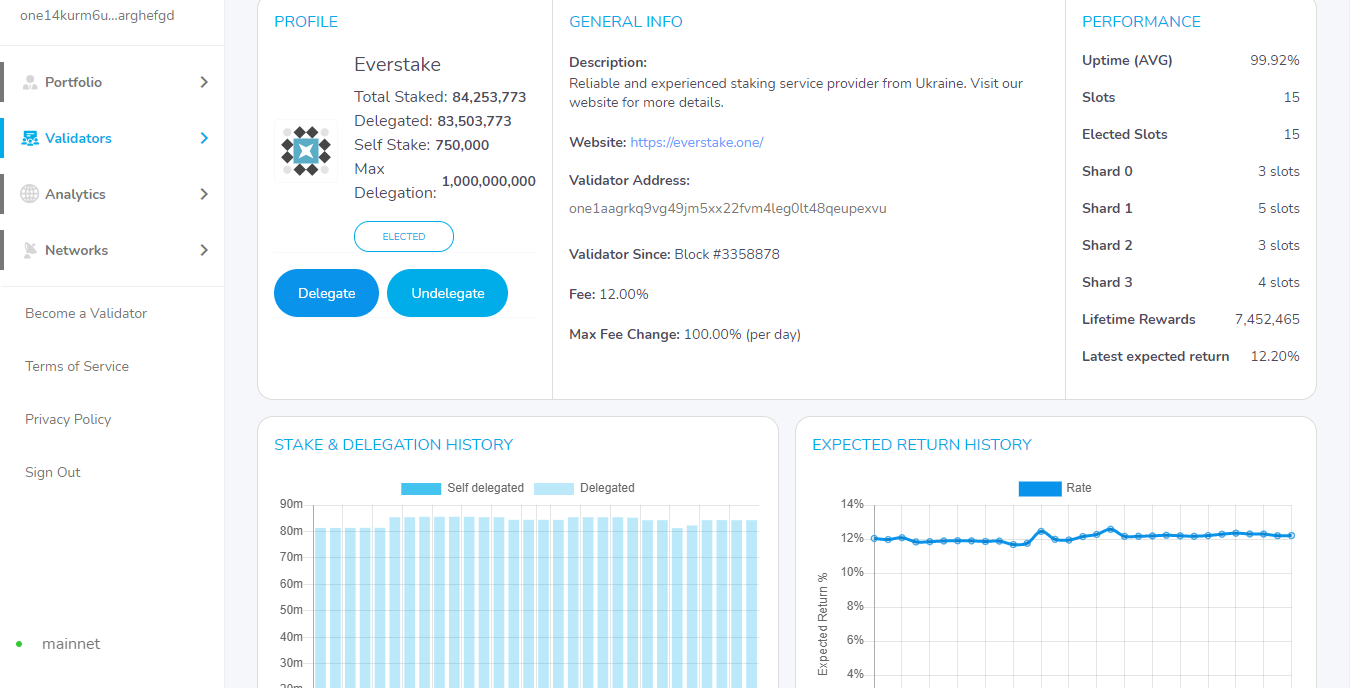Screen dimensions: 1350x688
Task: Click the account address one14kurm6u...arghefgd
Action: click(x=97, y=15)
